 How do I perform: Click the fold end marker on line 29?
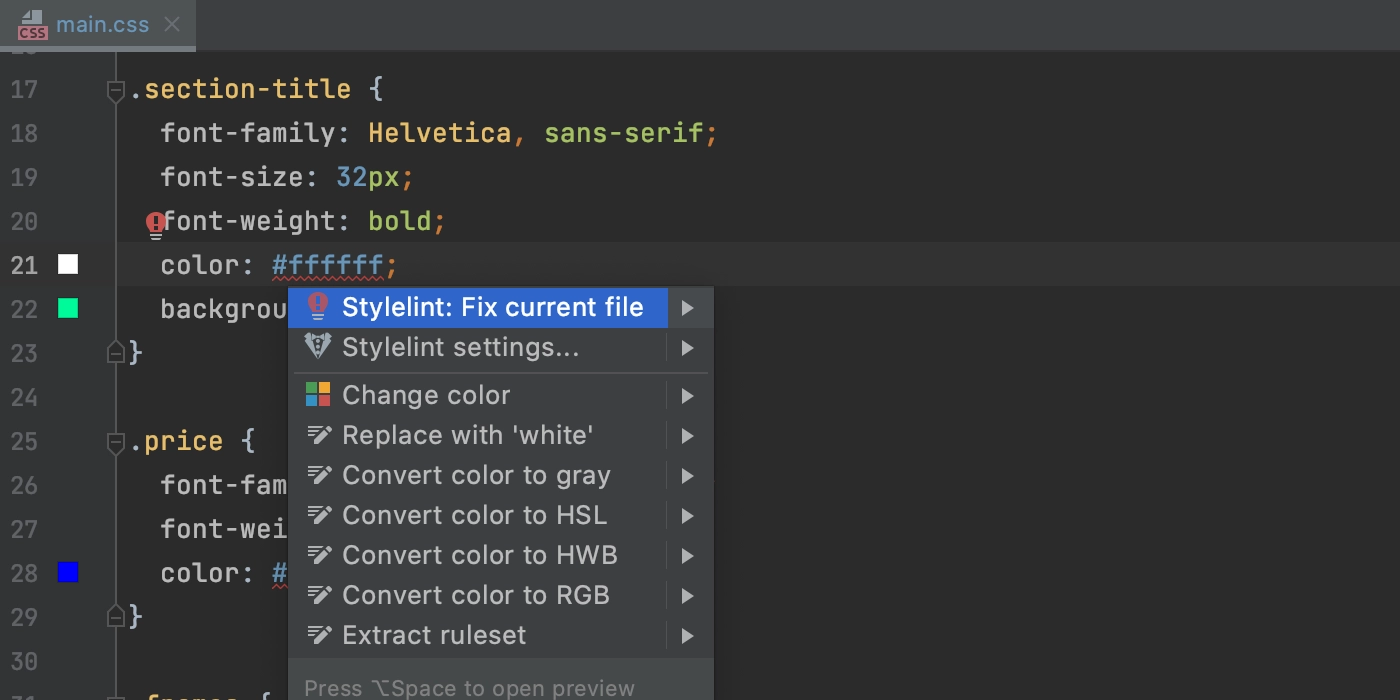click(x=116, y=616)
